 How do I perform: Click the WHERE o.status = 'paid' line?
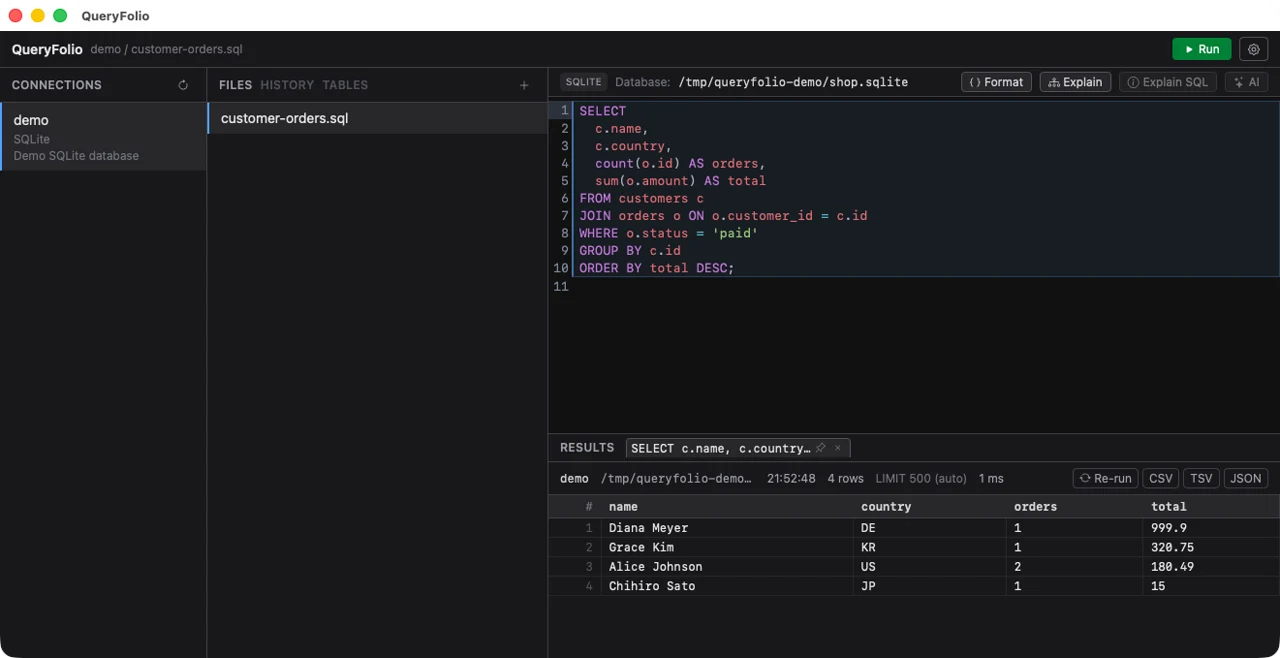(668, 233)
